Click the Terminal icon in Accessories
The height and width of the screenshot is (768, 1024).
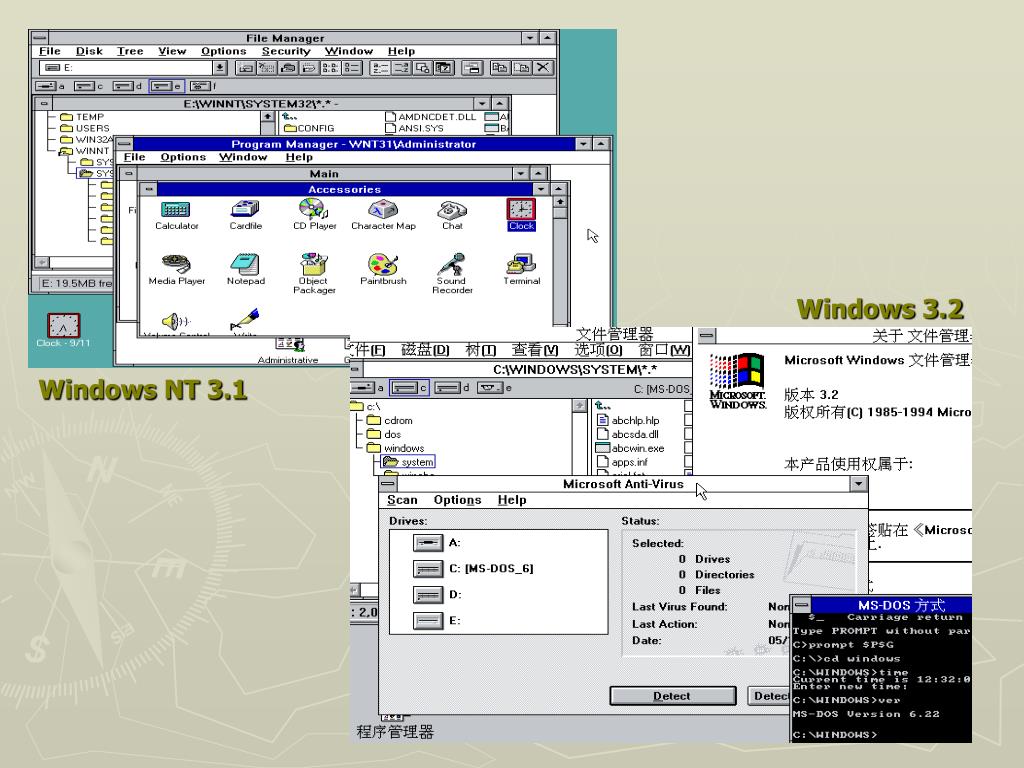[521, 270]
